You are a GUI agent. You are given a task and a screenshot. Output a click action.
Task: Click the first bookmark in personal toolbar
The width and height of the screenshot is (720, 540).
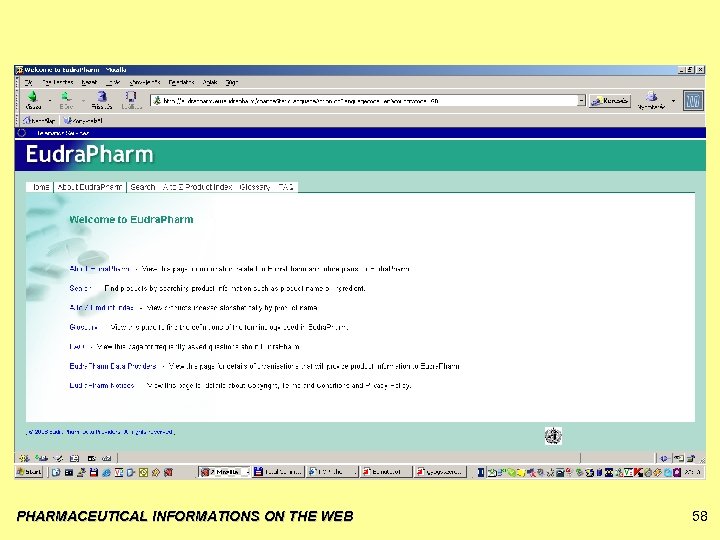[x=39, y=121]
